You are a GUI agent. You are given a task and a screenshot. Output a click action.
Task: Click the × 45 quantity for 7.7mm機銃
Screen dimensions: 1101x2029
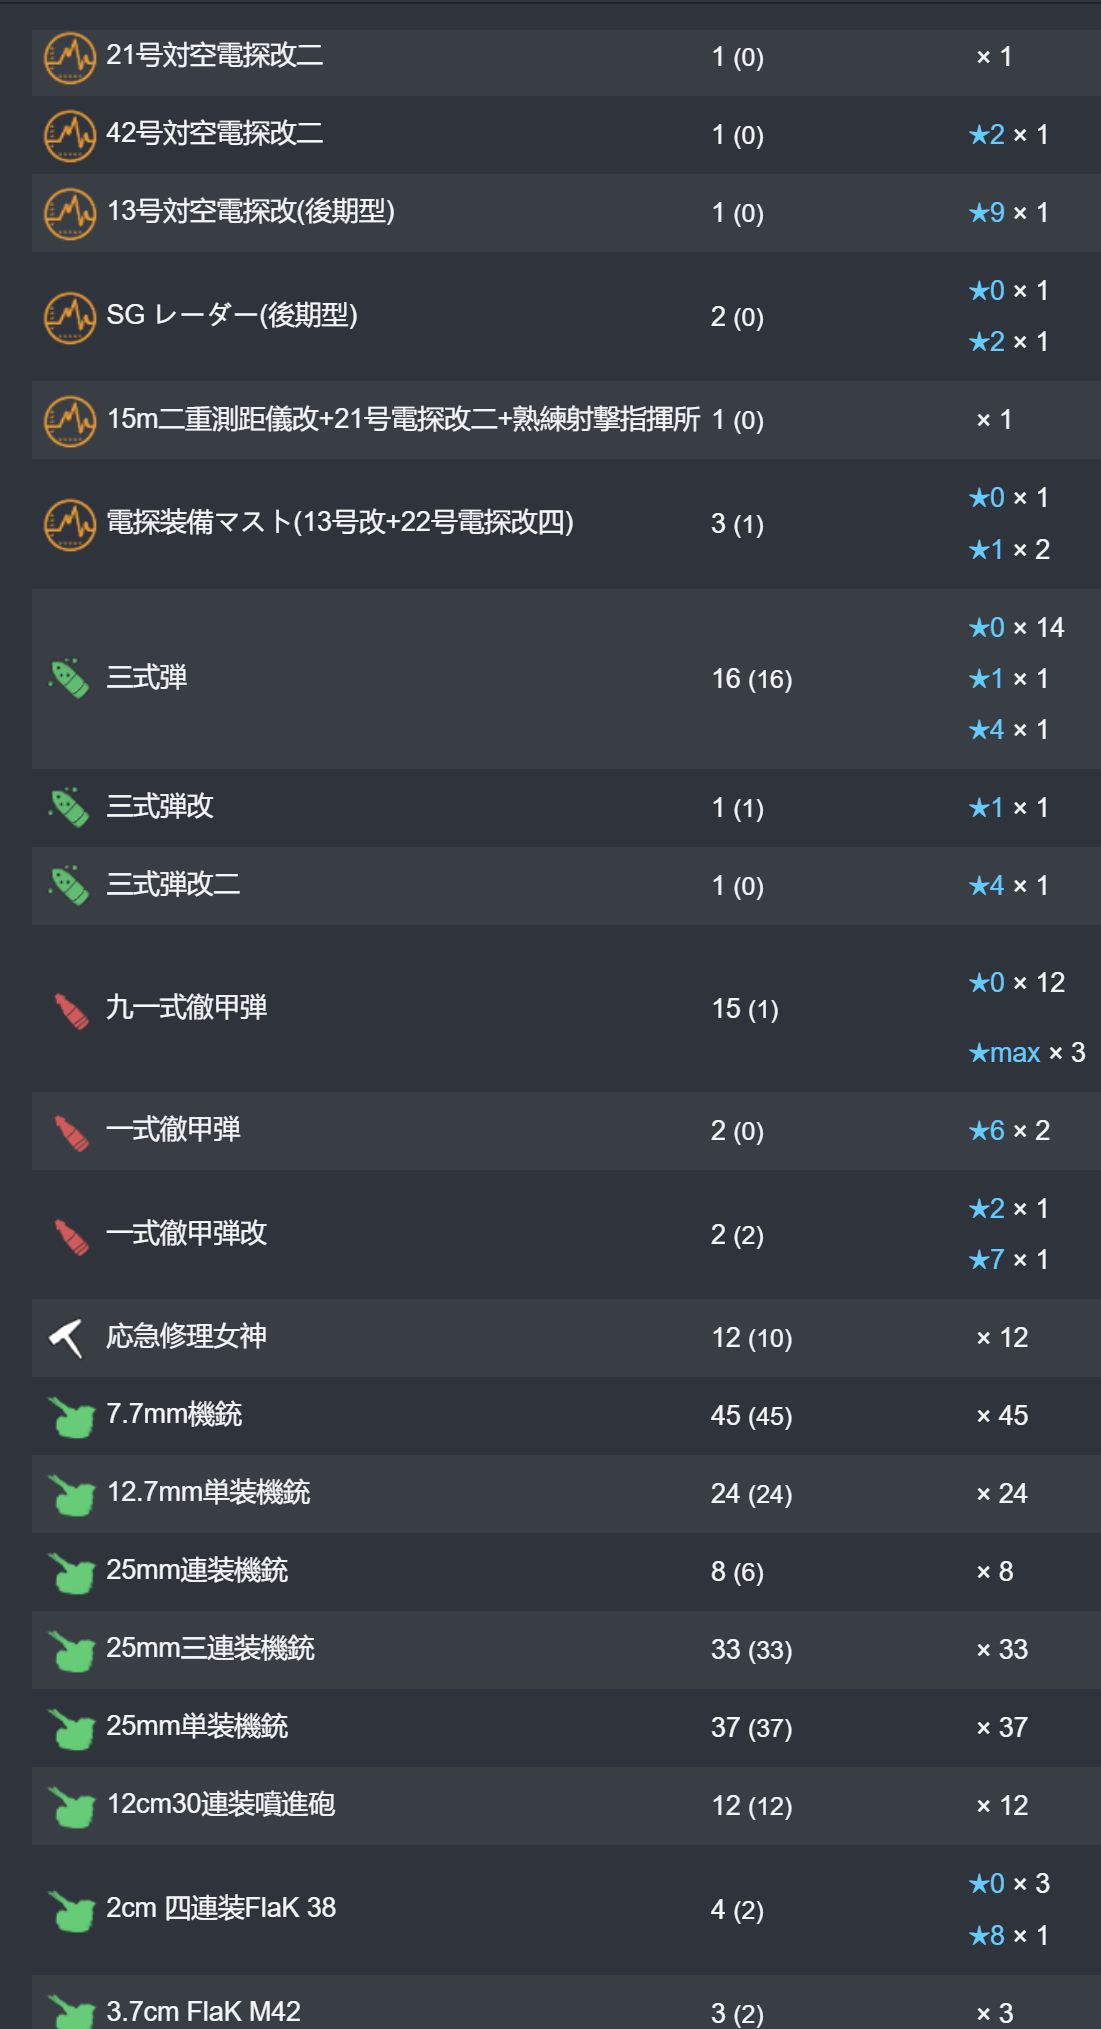1002,1416
